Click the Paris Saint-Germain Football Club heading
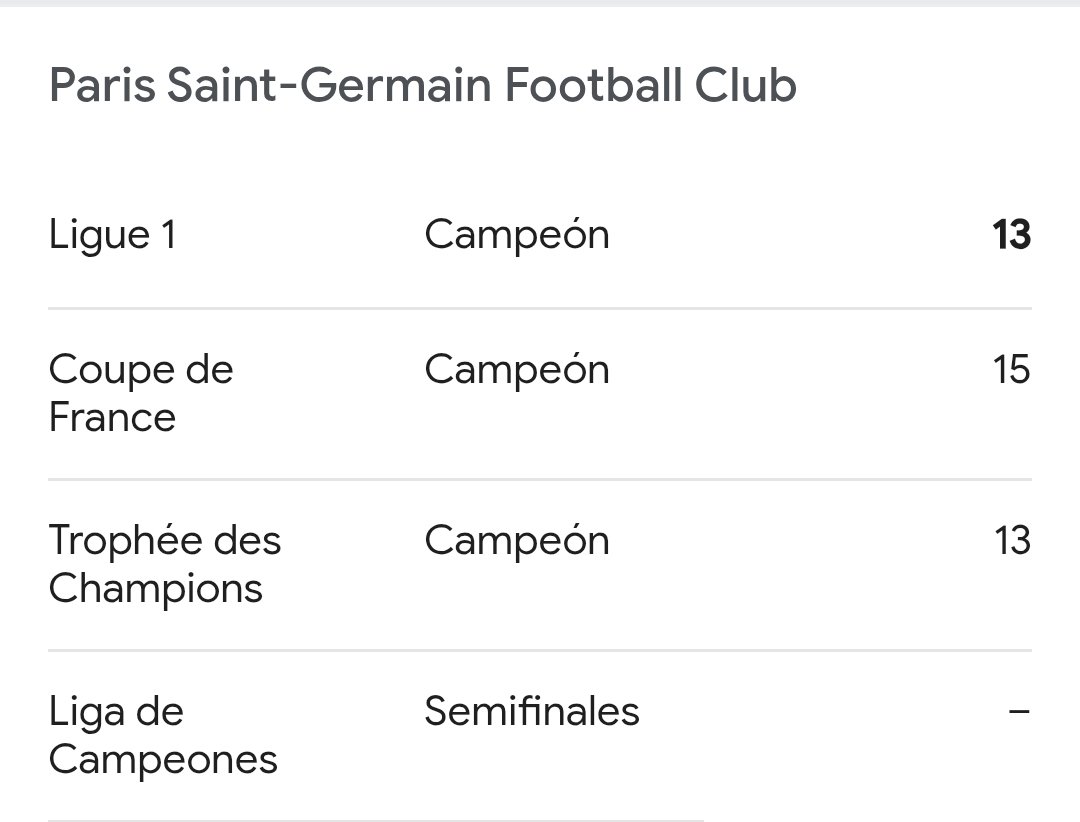 pos(423,85)
